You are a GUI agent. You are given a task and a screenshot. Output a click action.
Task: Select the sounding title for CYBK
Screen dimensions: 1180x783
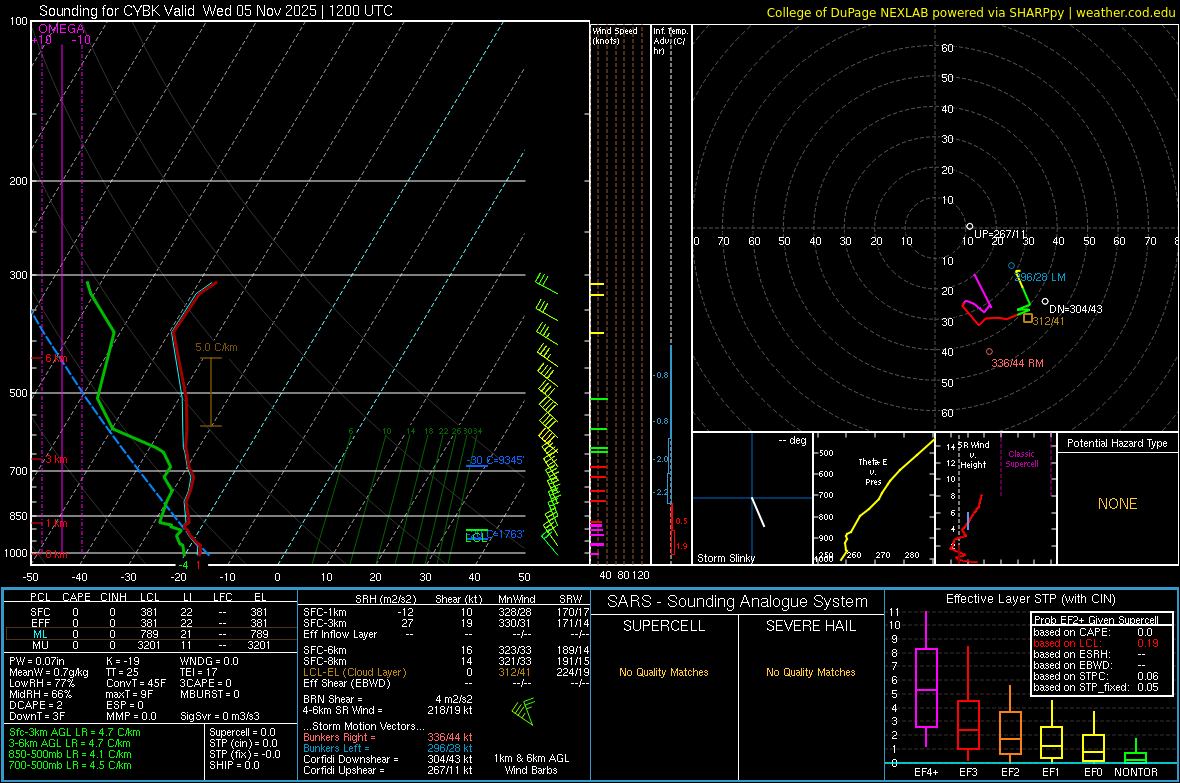215,11
